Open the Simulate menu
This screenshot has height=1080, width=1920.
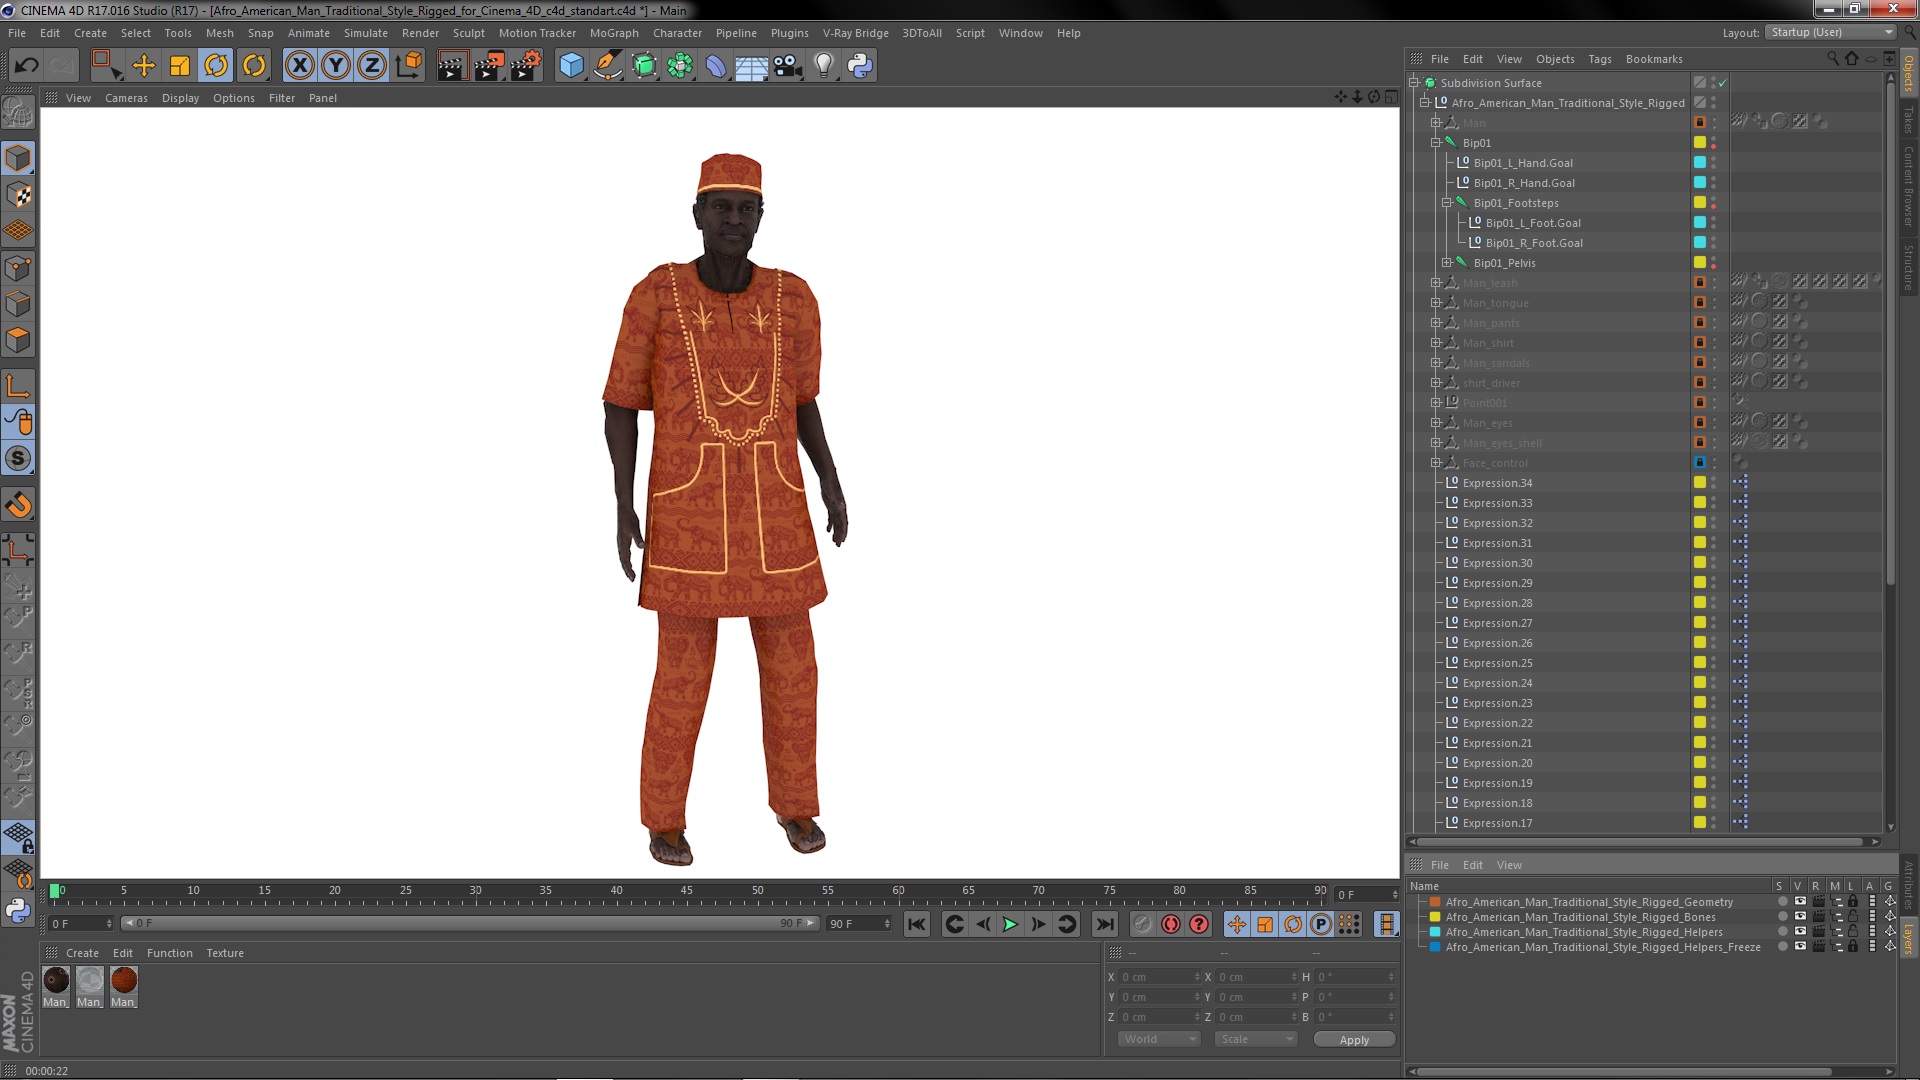click(x=366, y=33)
